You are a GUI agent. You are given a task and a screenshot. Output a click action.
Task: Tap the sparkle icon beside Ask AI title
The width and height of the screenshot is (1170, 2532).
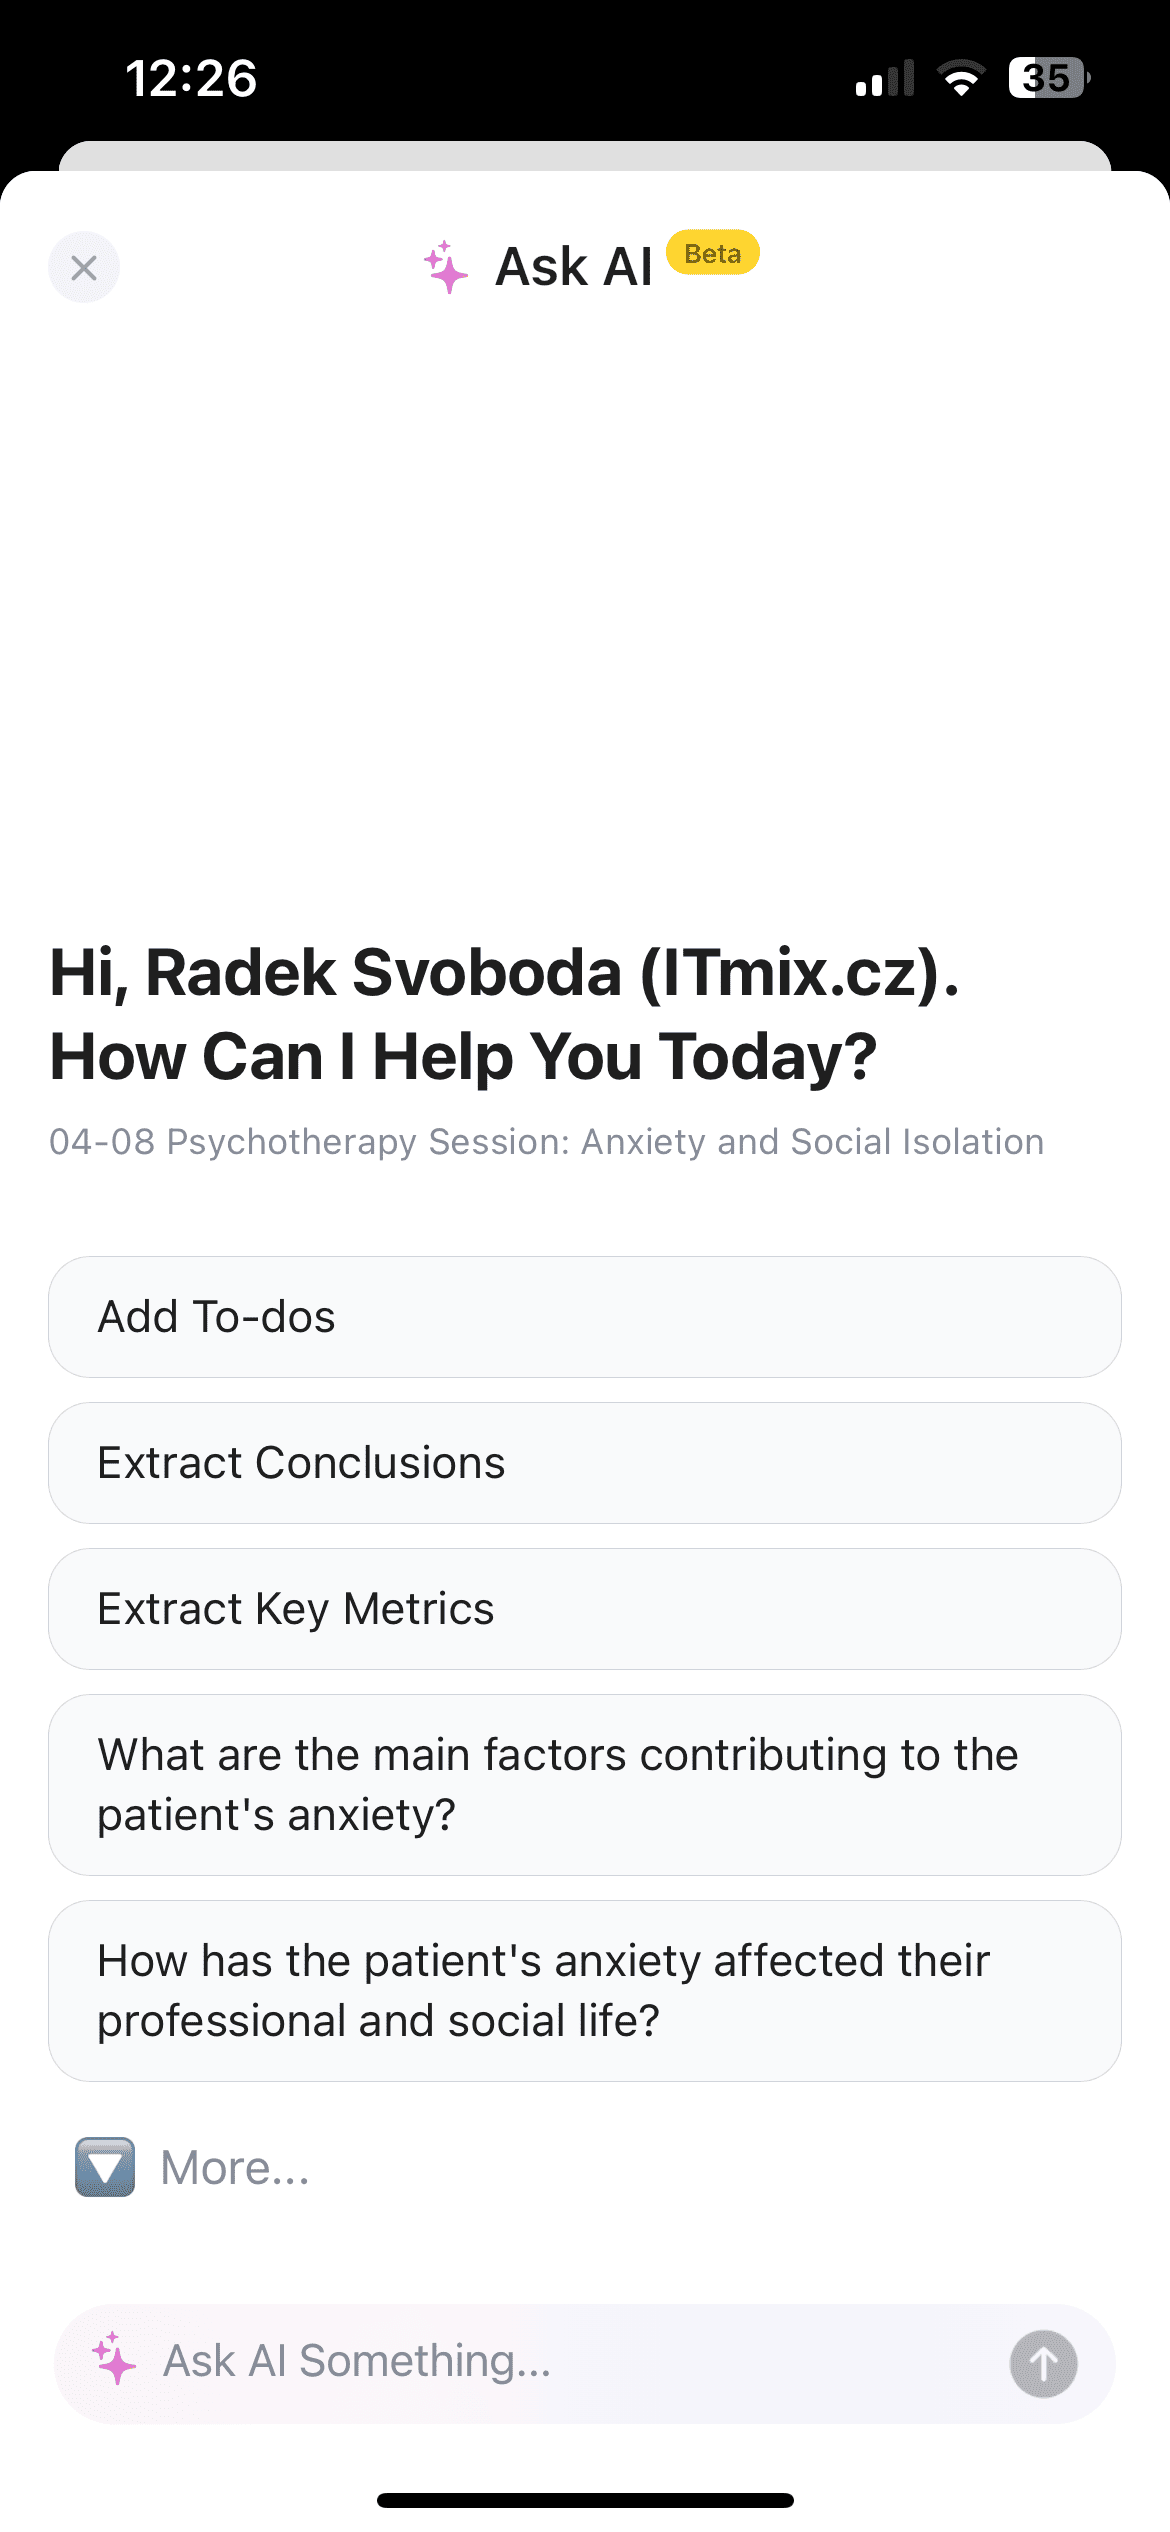(445, 267)
